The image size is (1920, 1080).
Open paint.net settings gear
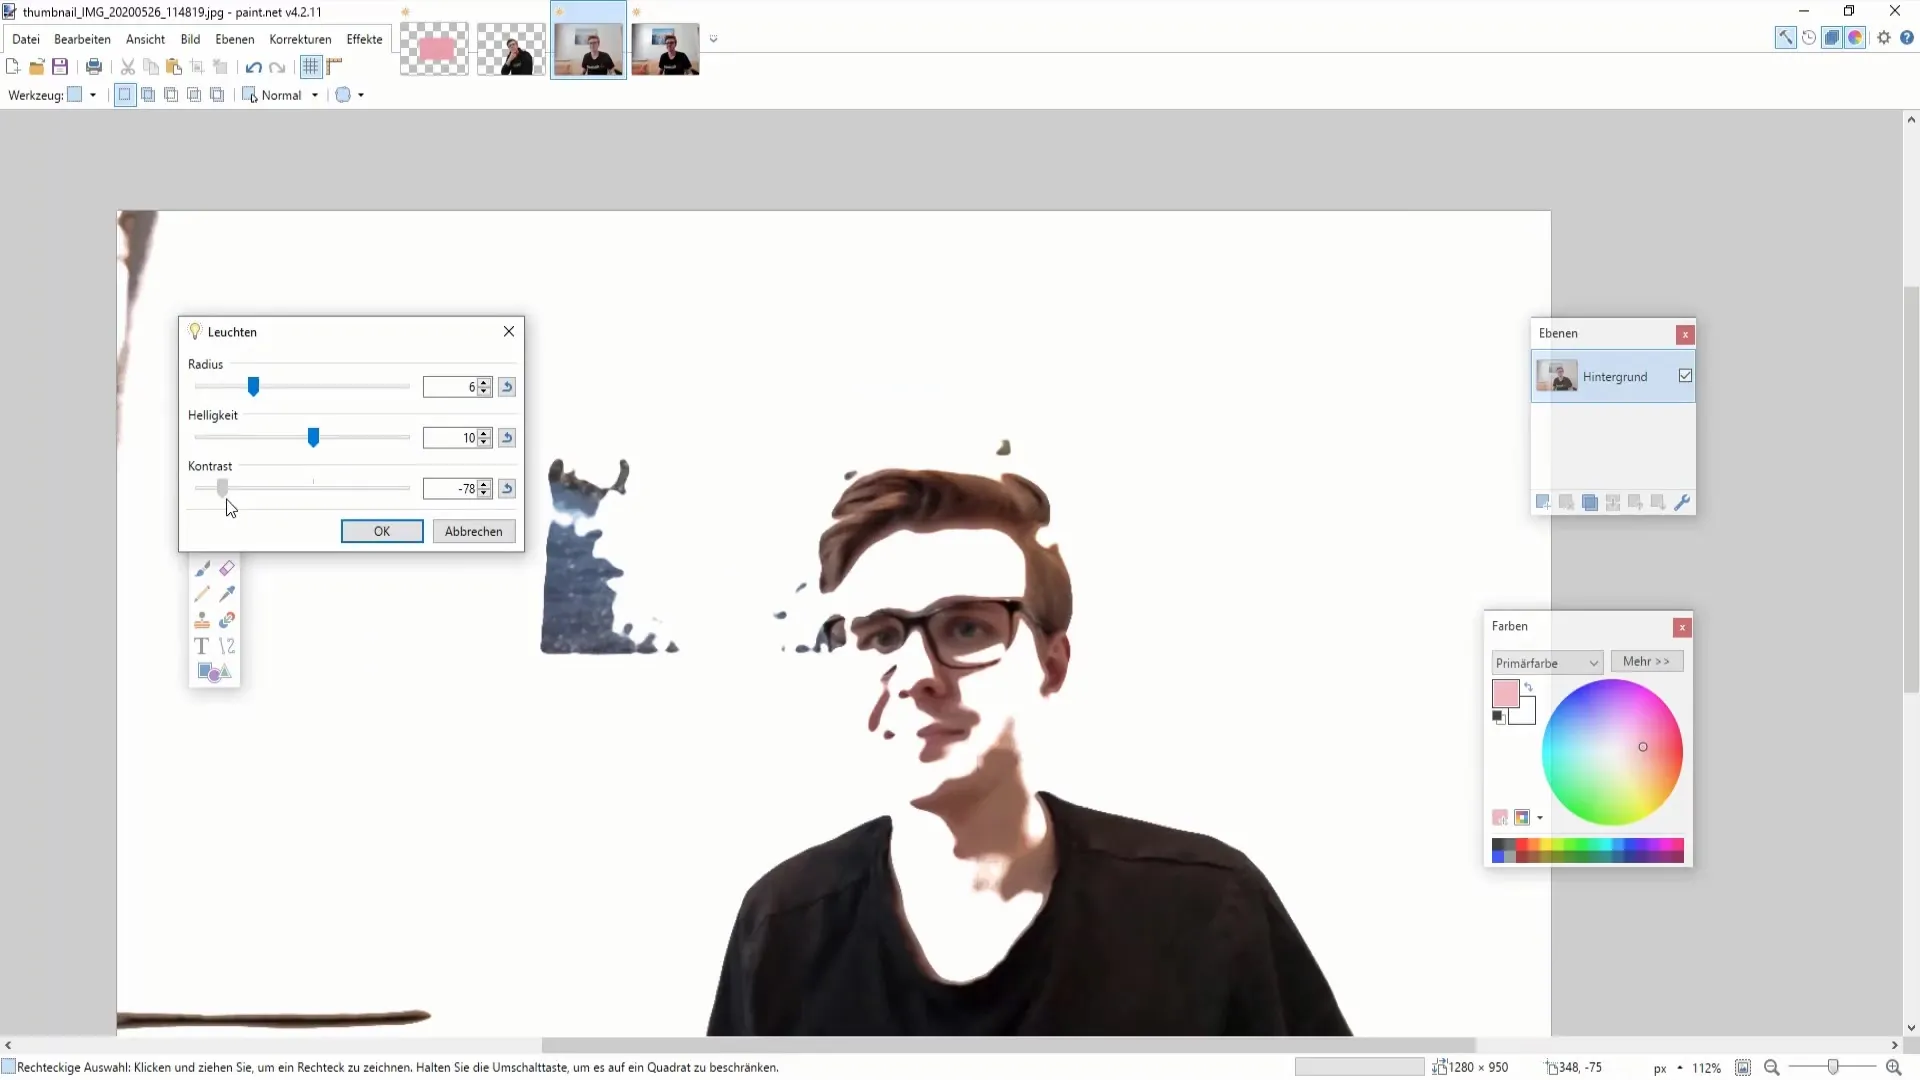point(1884,38)
